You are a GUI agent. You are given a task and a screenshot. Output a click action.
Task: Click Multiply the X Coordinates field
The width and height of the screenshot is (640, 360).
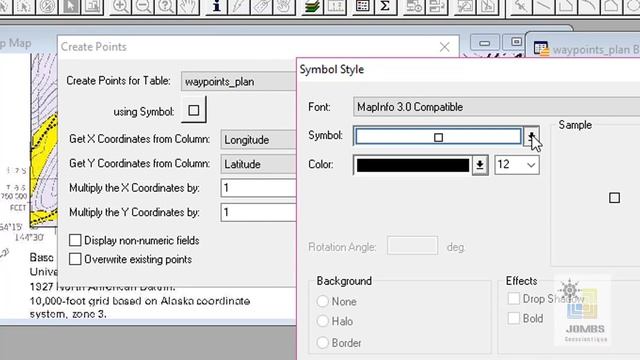pos(258,188)
